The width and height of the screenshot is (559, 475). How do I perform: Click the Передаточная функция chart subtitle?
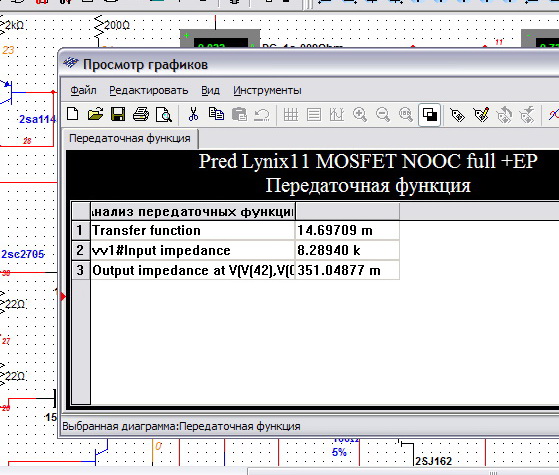point(368,186)
